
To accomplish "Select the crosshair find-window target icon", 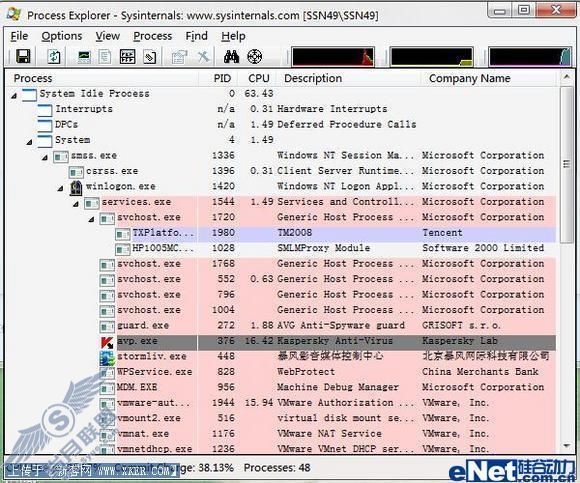I will [254, 57].
